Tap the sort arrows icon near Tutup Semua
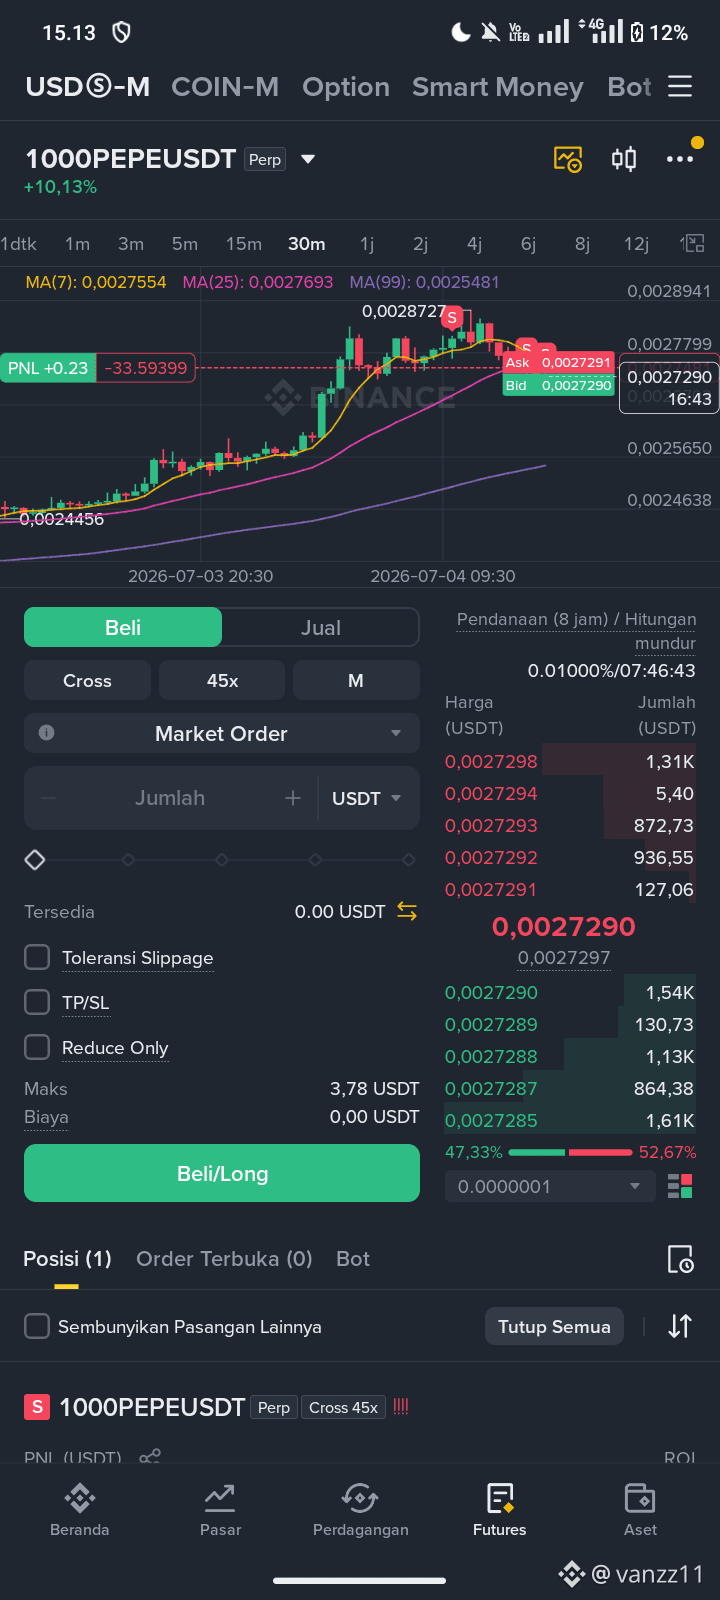 click(680, 1326)
